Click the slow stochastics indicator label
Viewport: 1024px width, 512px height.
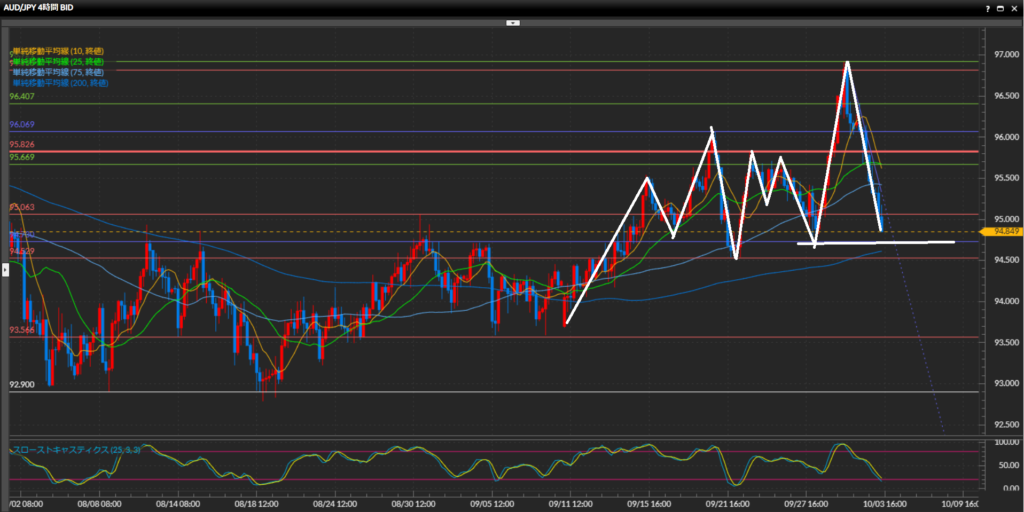tap(75, 450)
